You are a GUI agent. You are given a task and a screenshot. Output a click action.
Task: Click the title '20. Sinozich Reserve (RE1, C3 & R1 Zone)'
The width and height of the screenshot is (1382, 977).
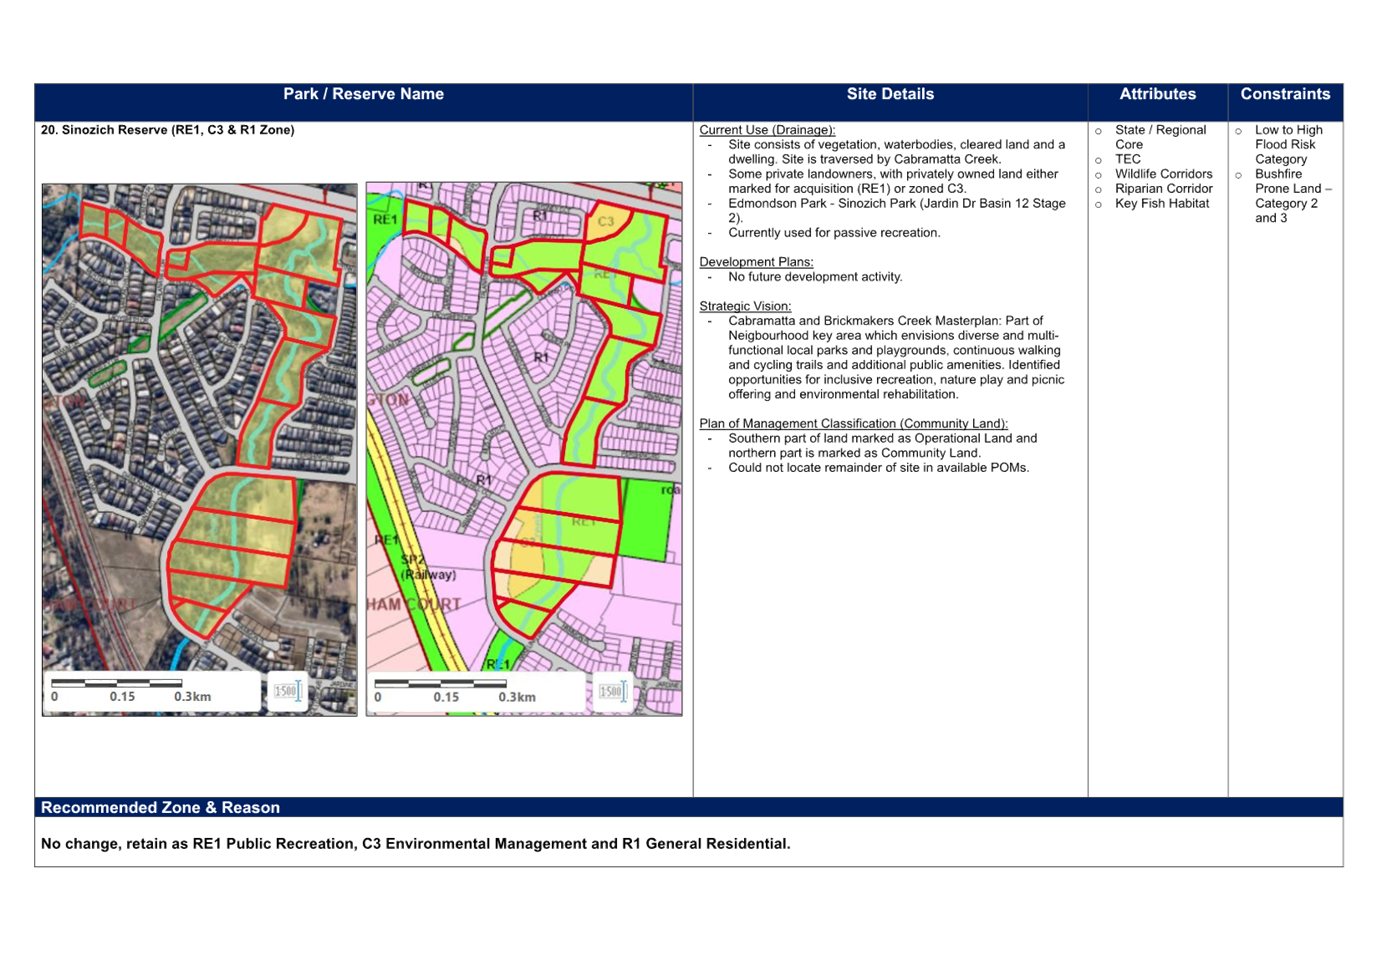pyautogui.click(x=168, y=130)
